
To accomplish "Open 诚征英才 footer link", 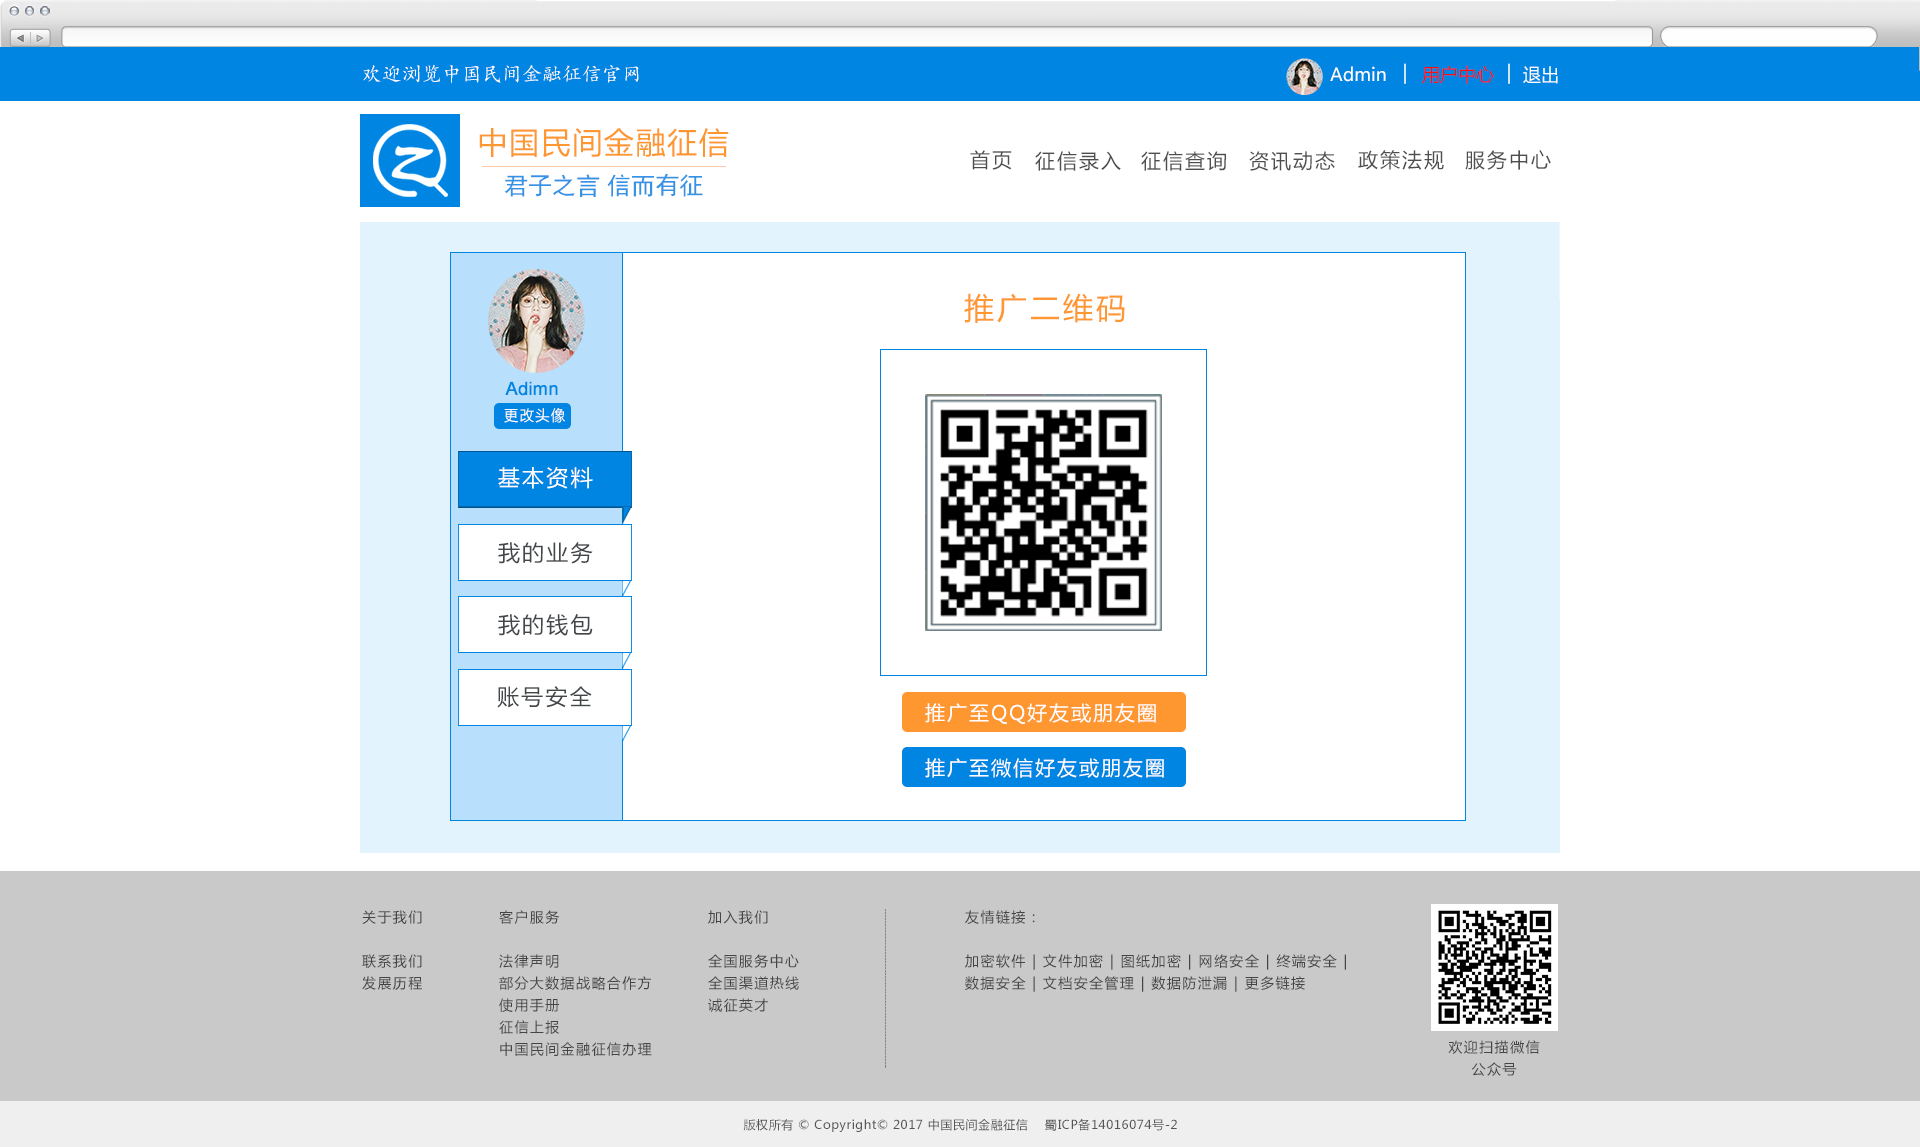I will tap(738, 1005).
